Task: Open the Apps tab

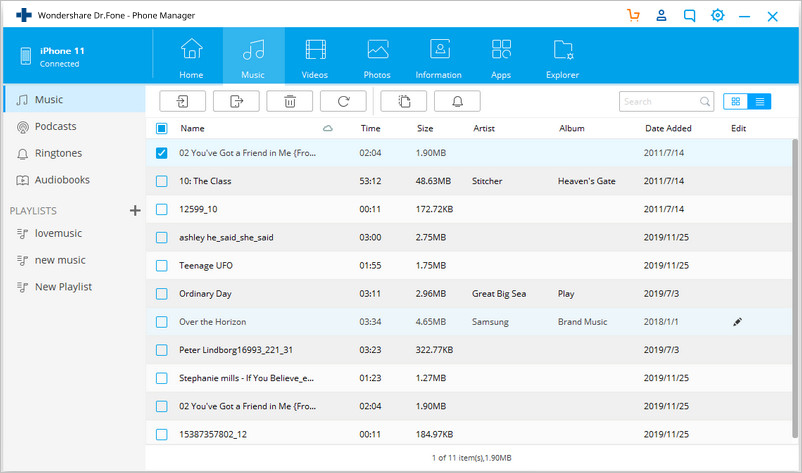Action: coord(501,56)
